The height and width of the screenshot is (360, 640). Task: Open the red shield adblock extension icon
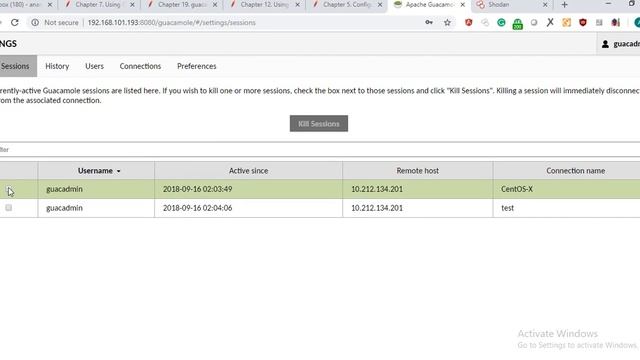[583, 22]
